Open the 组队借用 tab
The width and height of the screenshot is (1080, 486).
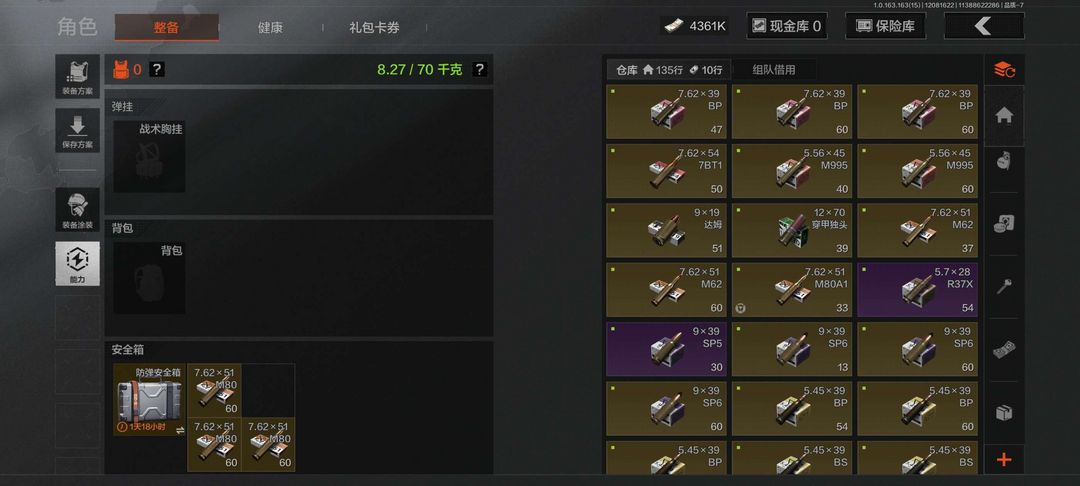coord(773,70)
